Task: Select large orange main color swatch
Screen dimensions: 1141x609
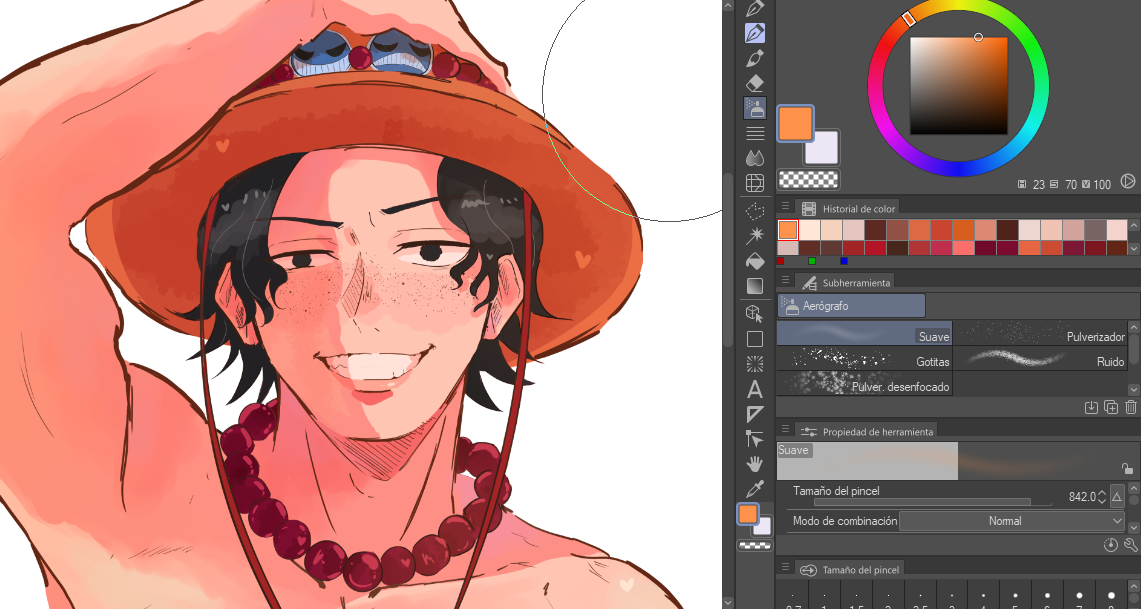Action: coord(795,123)
